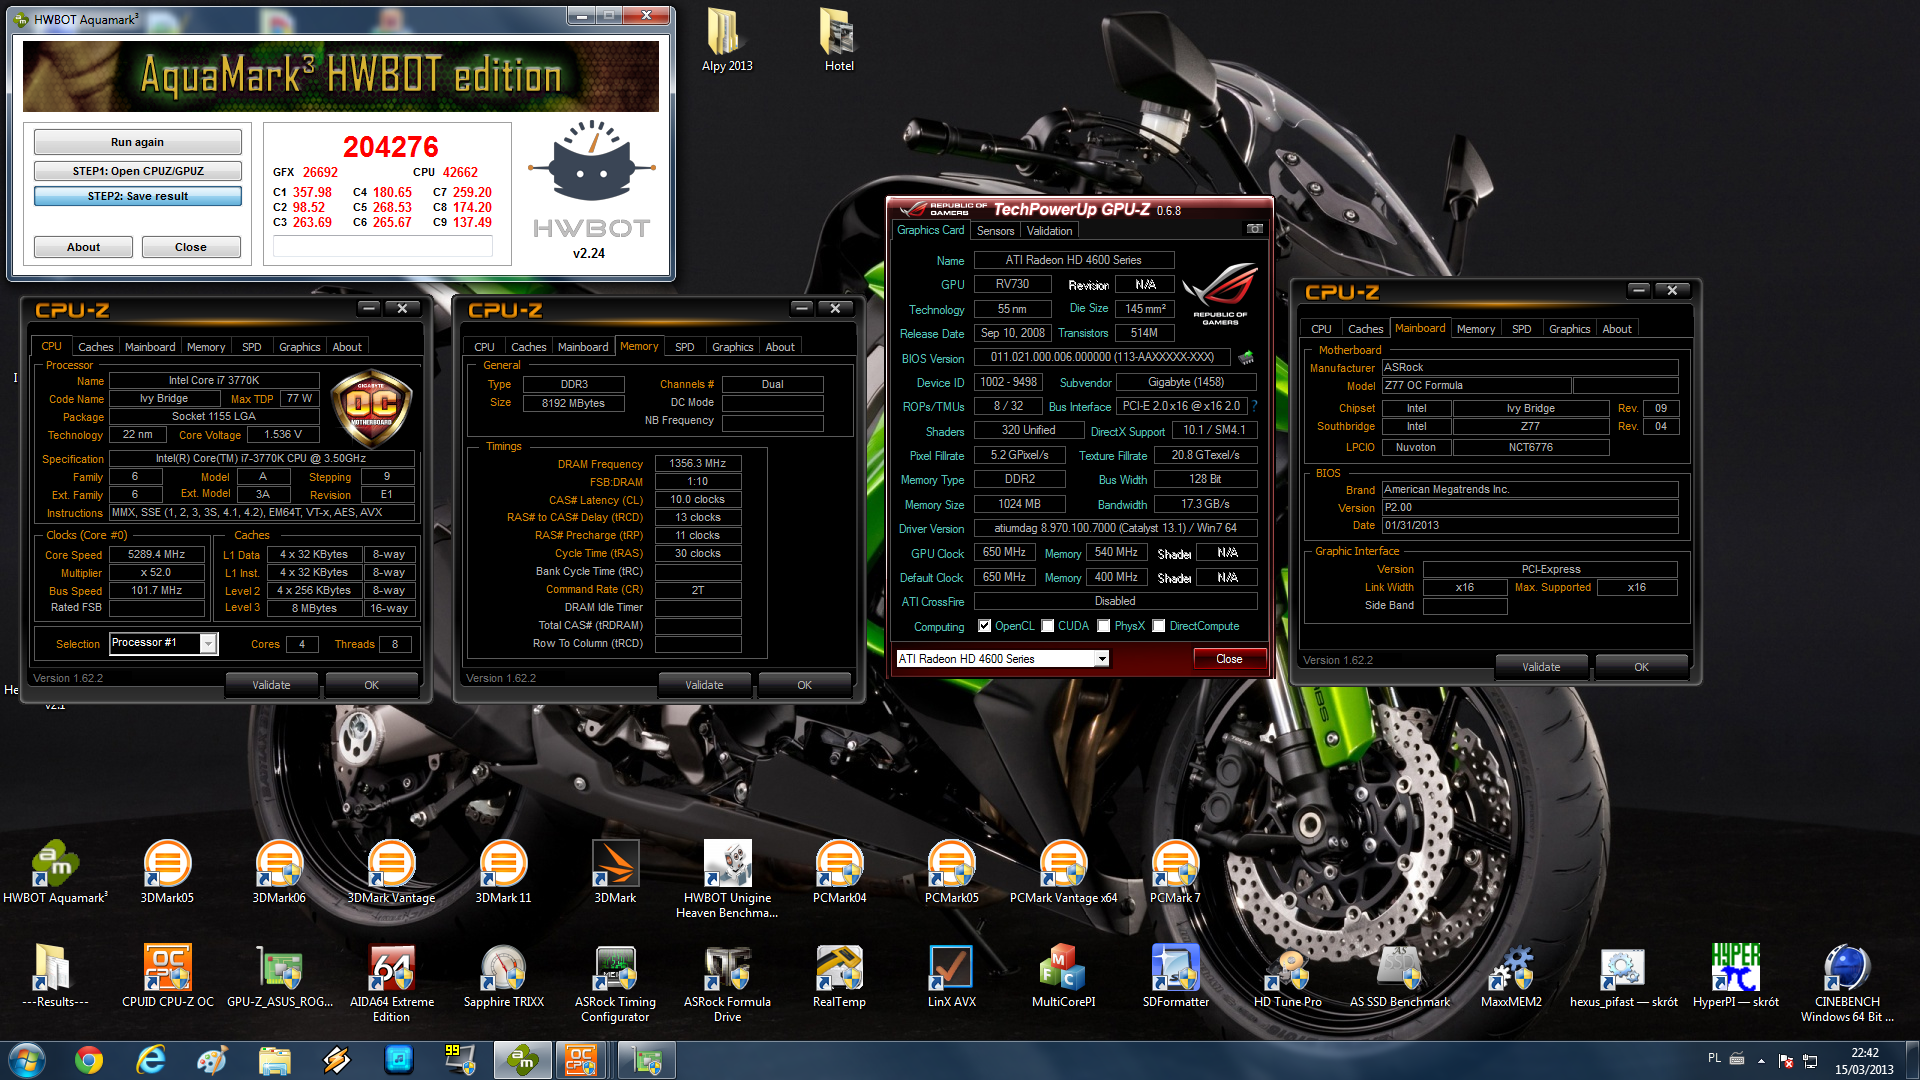Launch the GPU-Z_ASUS_ROG shortcut
Image resolution: width=1920 pixels, height=1080 pixels.
279,975
